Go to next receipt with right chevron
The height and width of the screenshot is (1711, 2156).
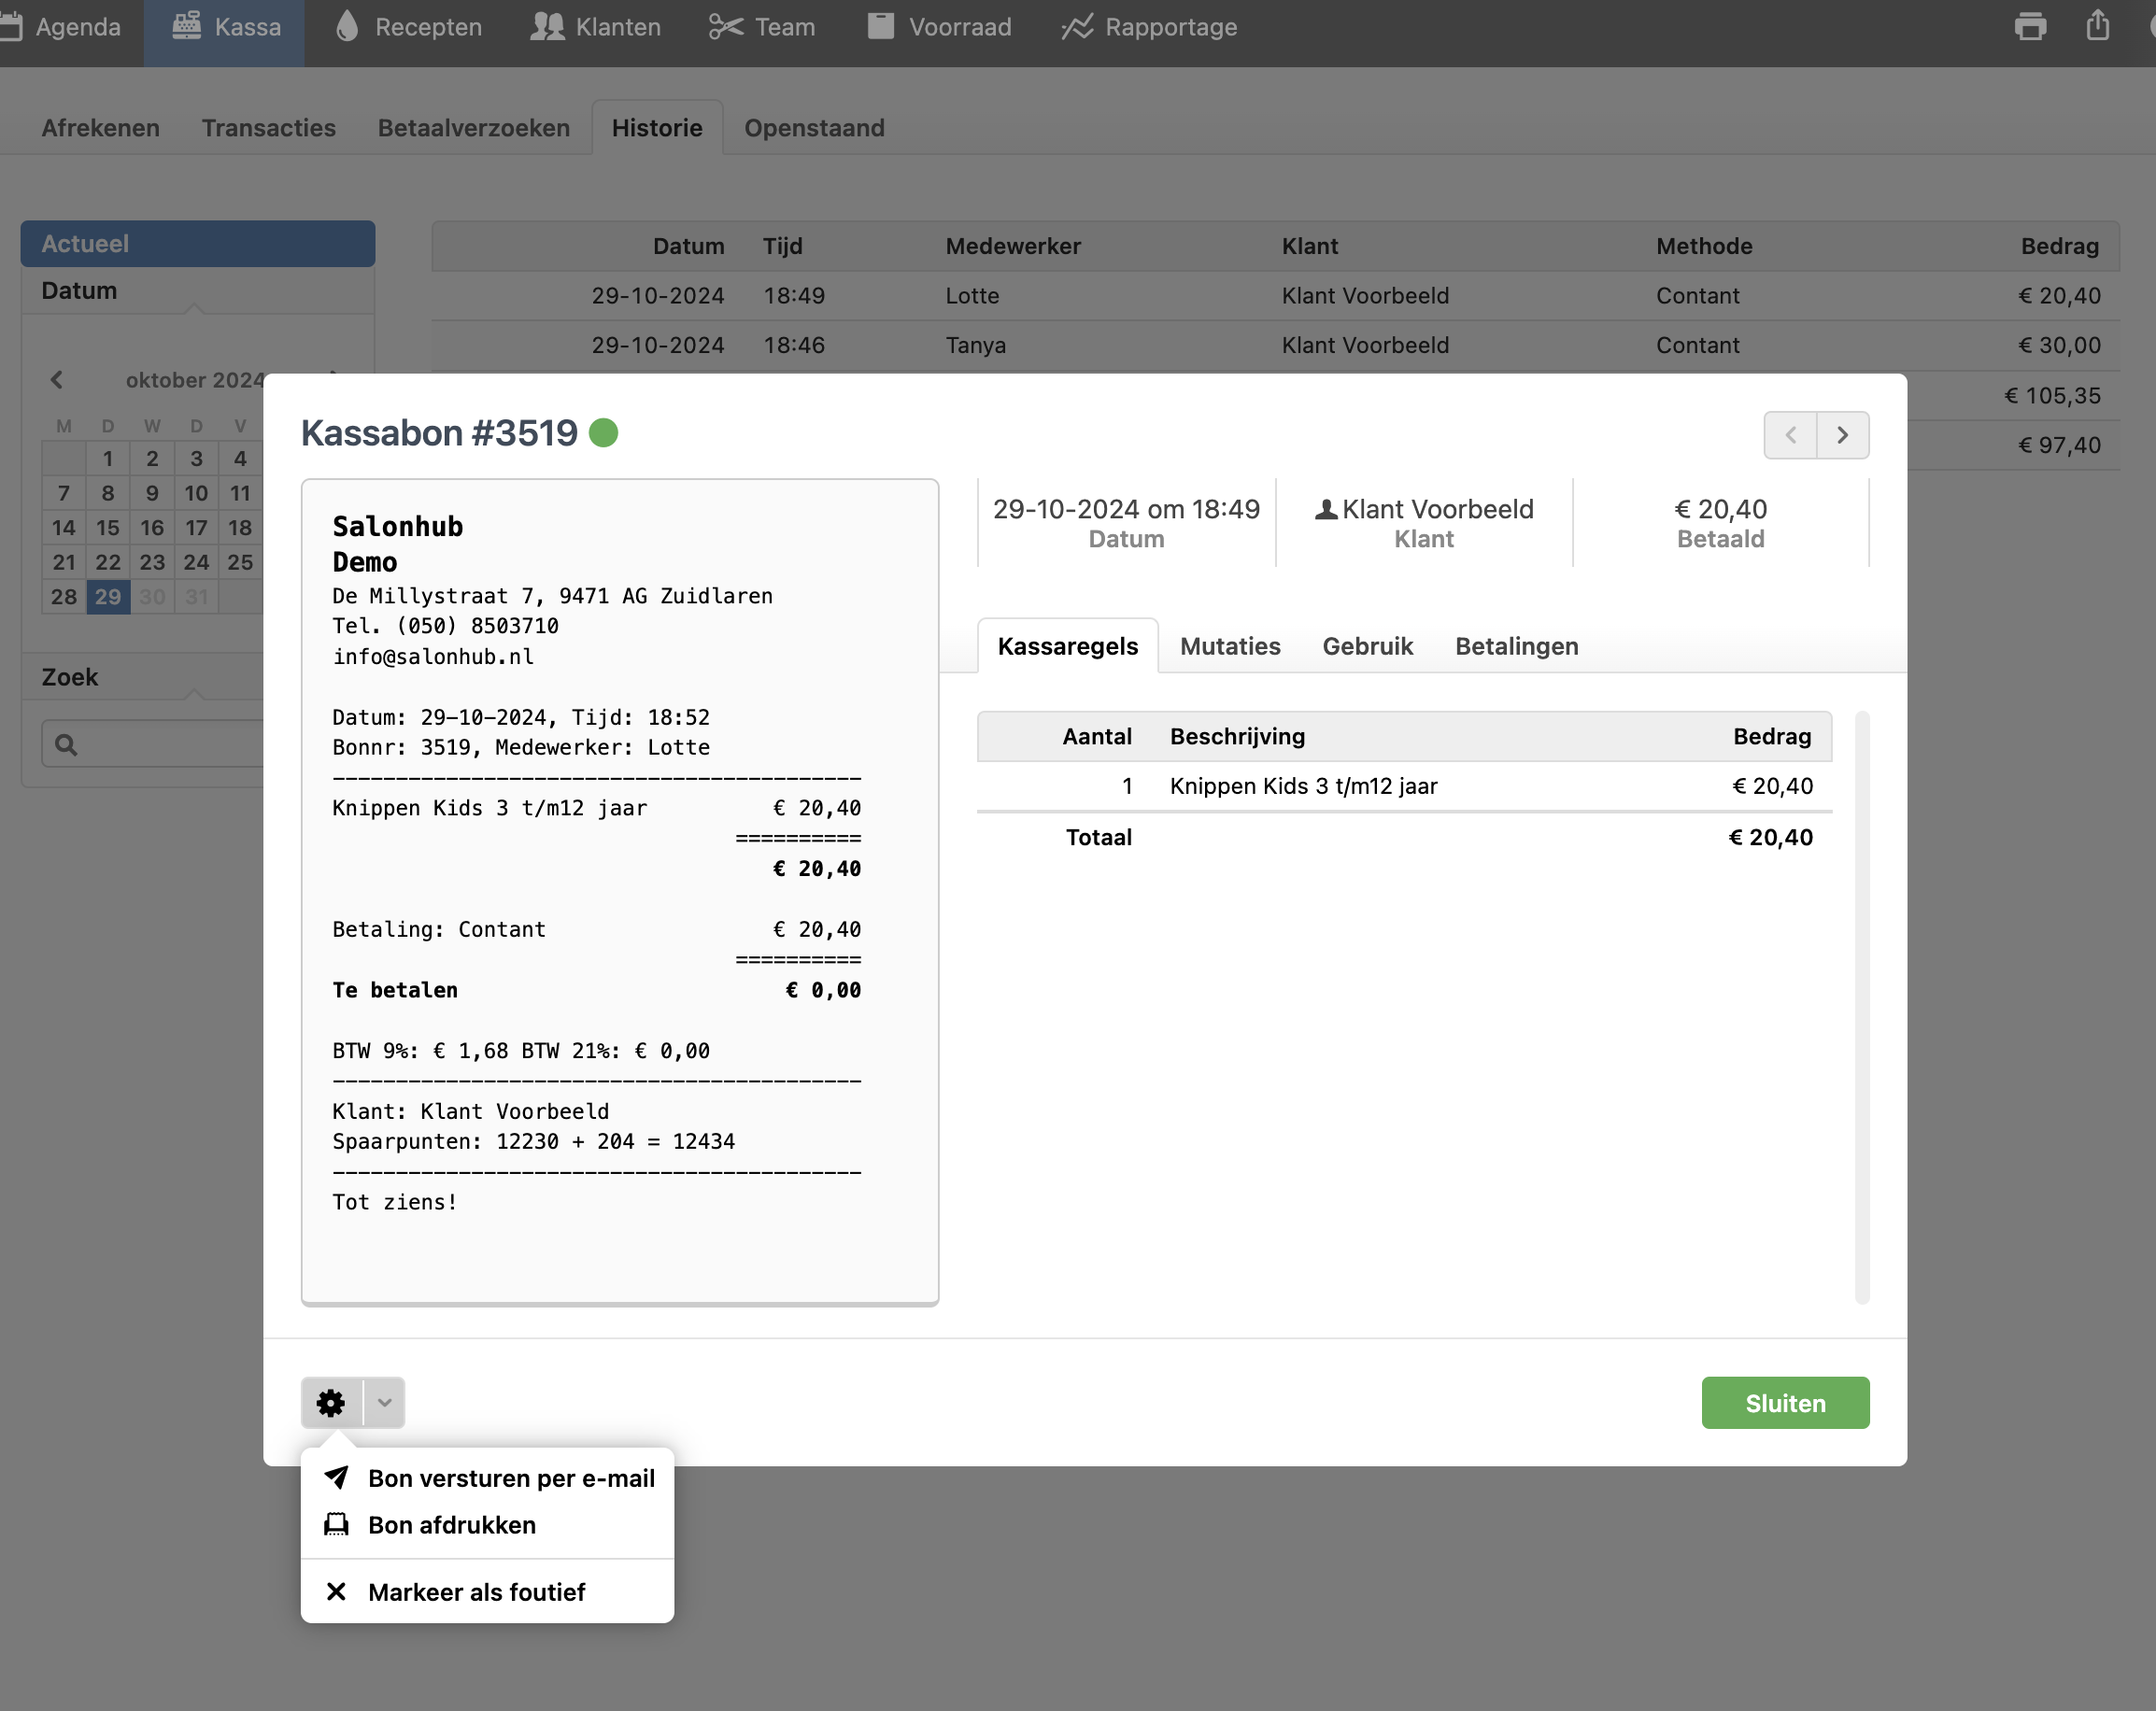(x=1842, y=435)
